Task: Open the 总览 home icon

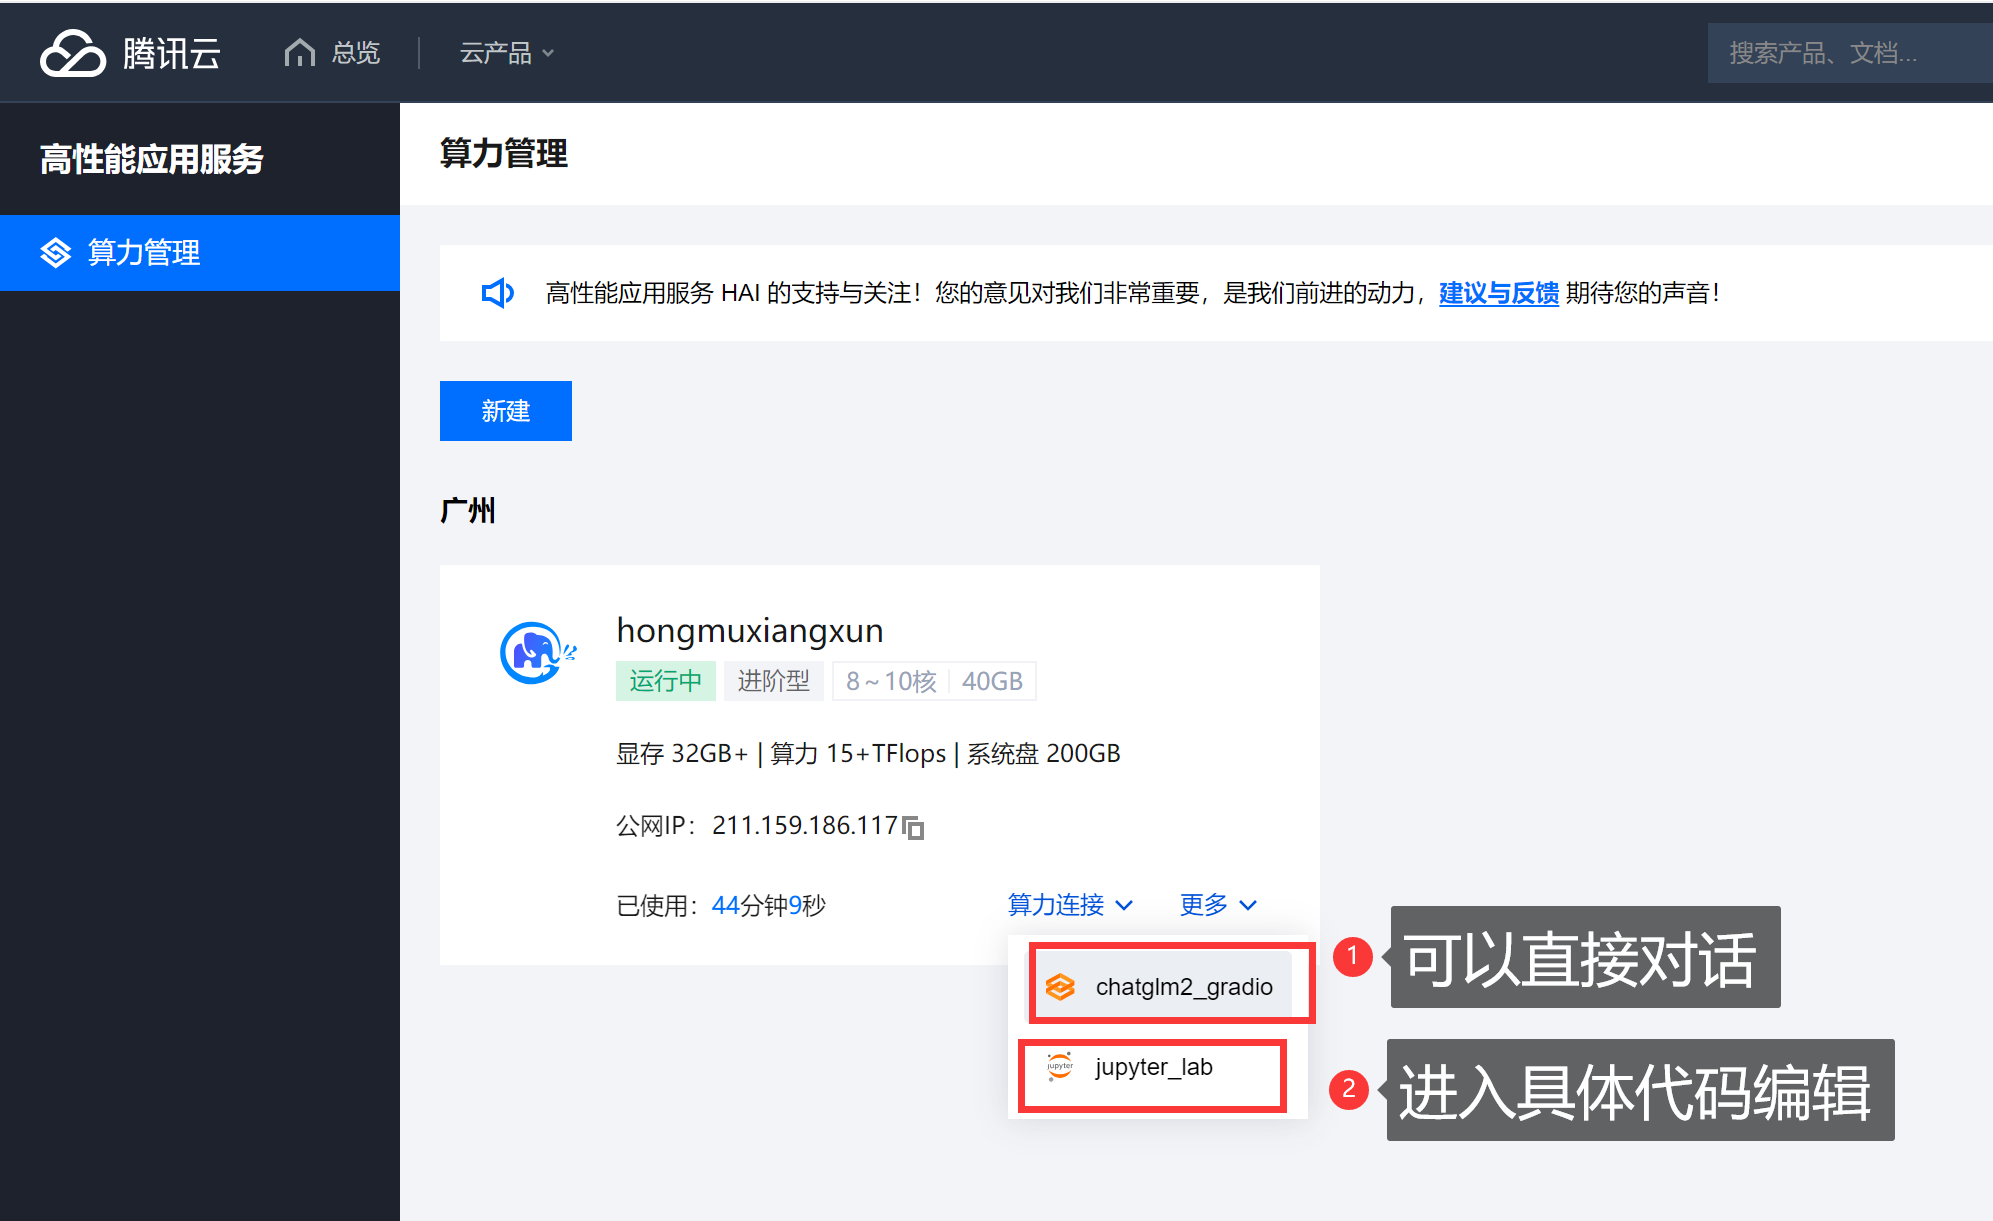Action: [x=299, y=52]
